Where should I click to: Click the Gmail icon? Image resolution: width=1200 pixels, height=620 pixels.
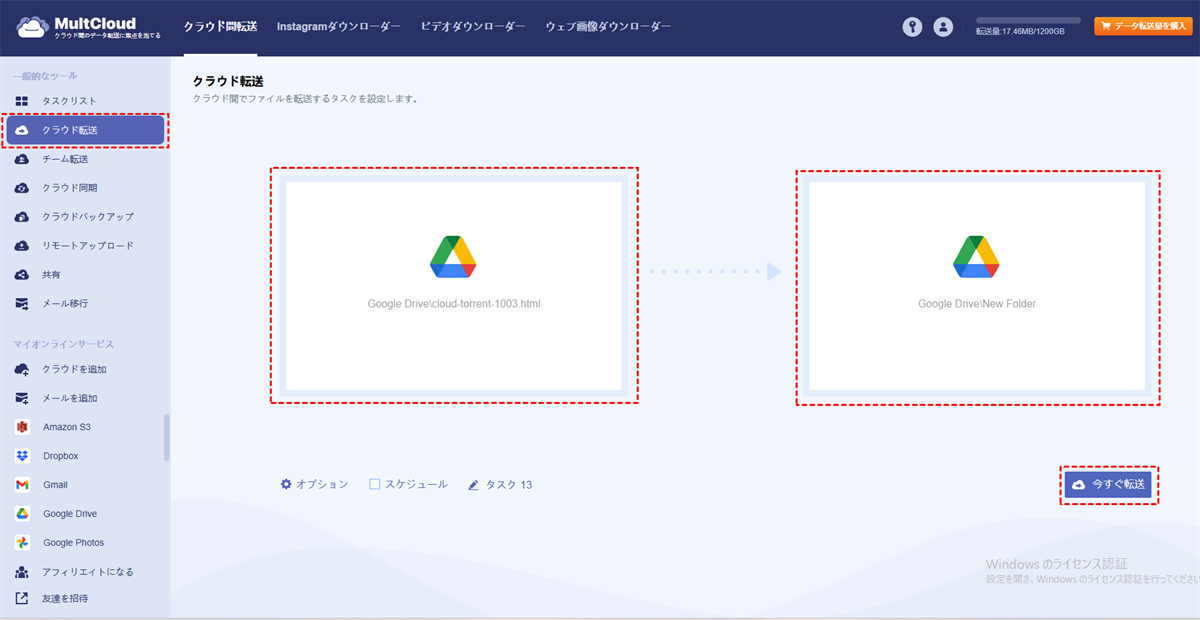[22, 485]
